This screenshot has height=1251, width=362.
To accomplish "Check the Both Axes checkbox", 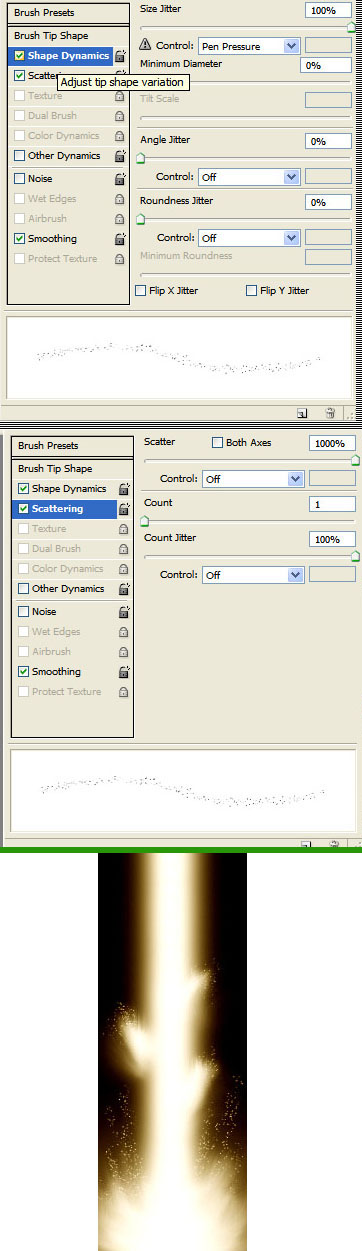I will 217,442.
